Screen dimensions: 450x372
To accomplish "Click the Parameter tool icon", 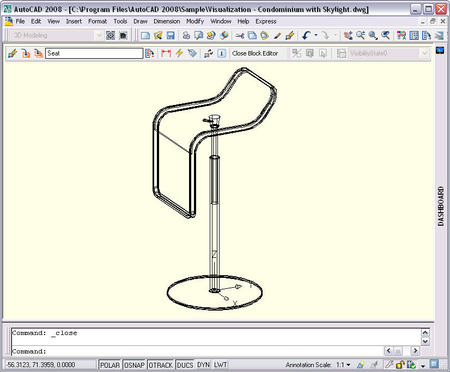I will 166,53.
